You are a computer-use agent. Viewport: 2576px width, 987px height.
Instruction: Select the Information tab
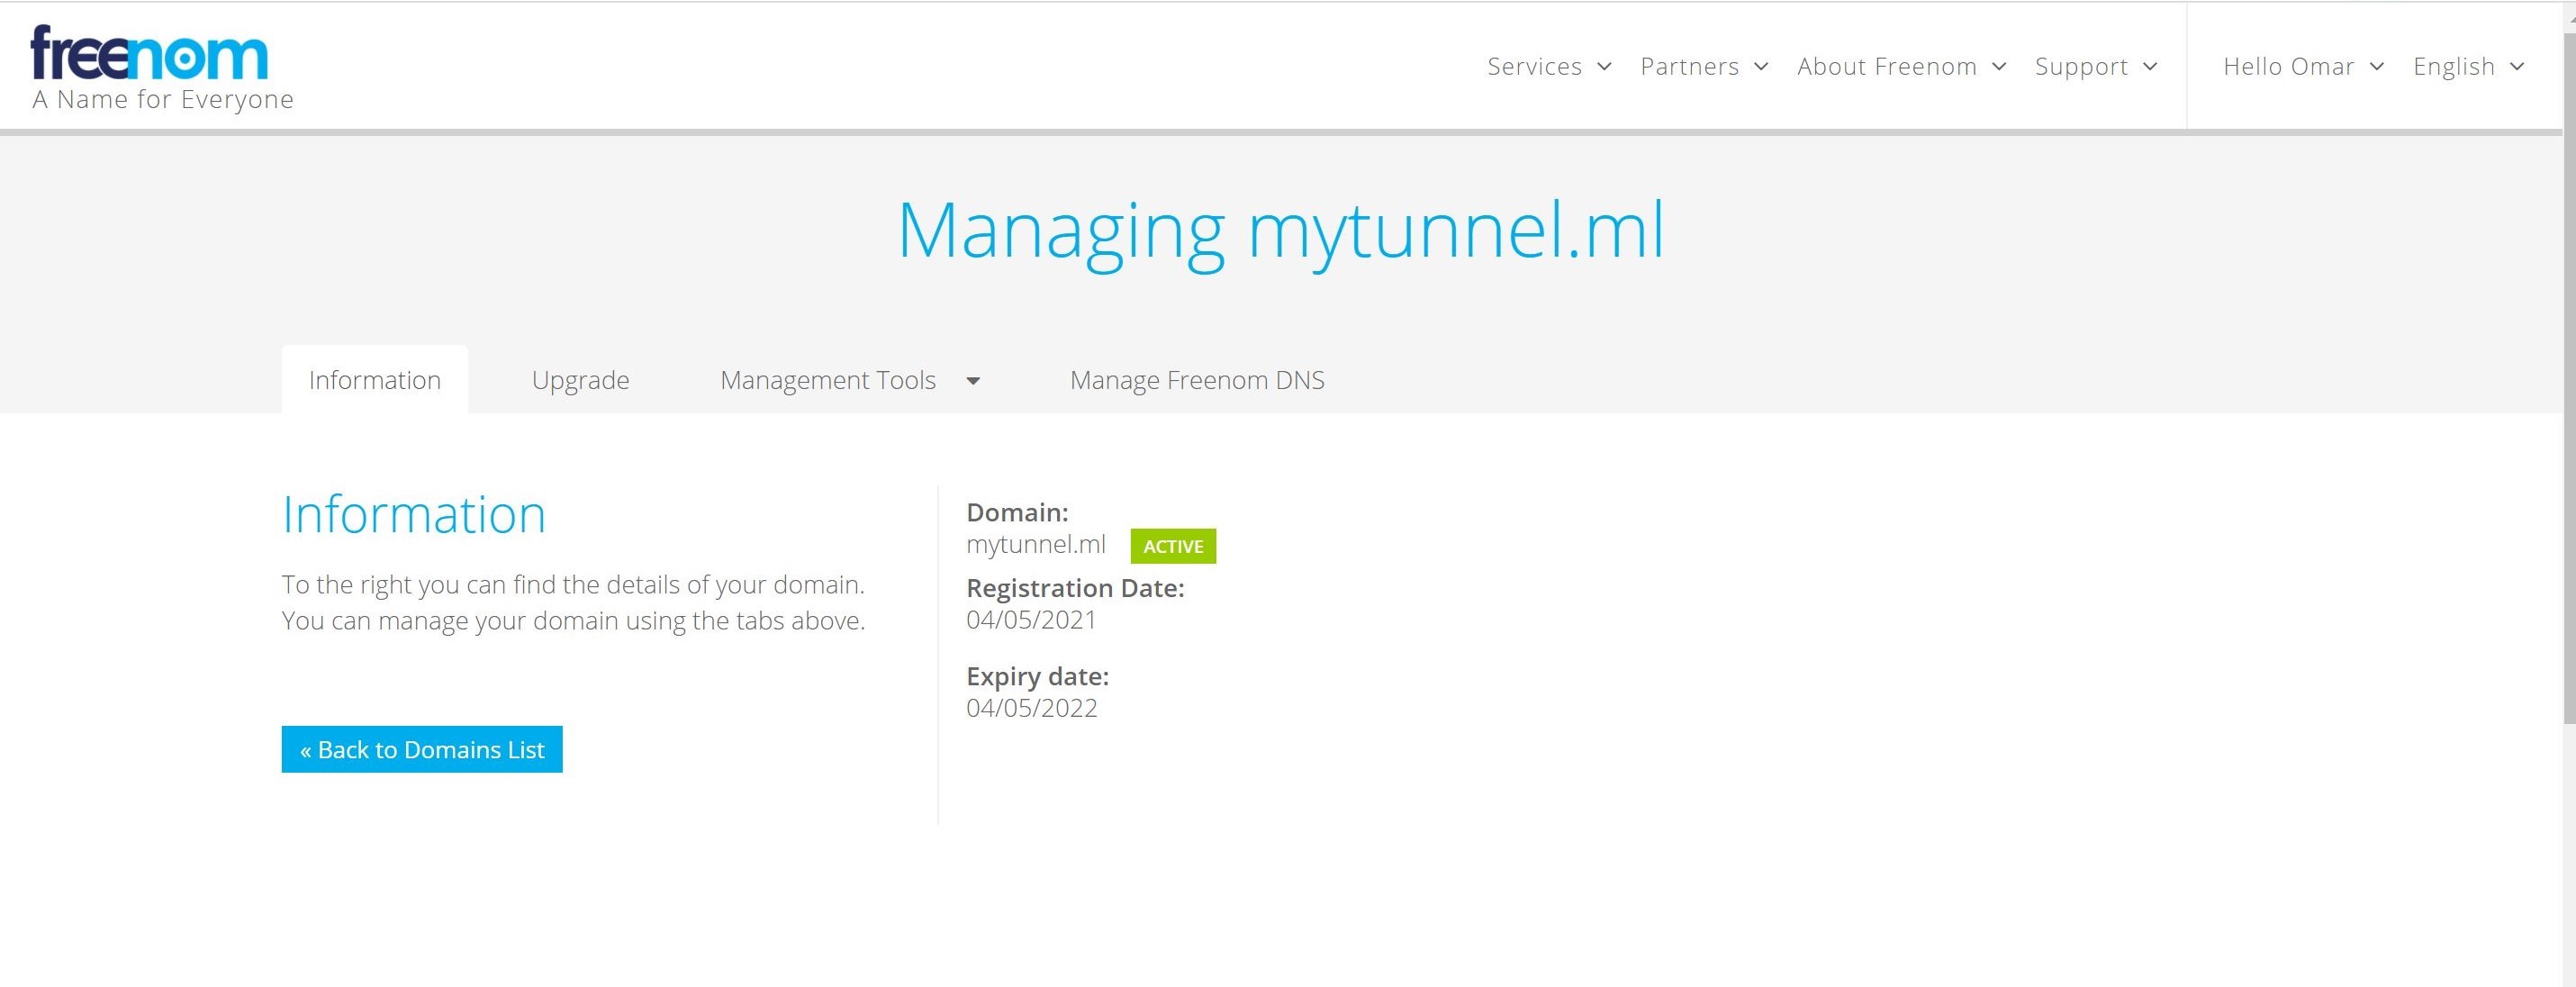coord(375,380)
